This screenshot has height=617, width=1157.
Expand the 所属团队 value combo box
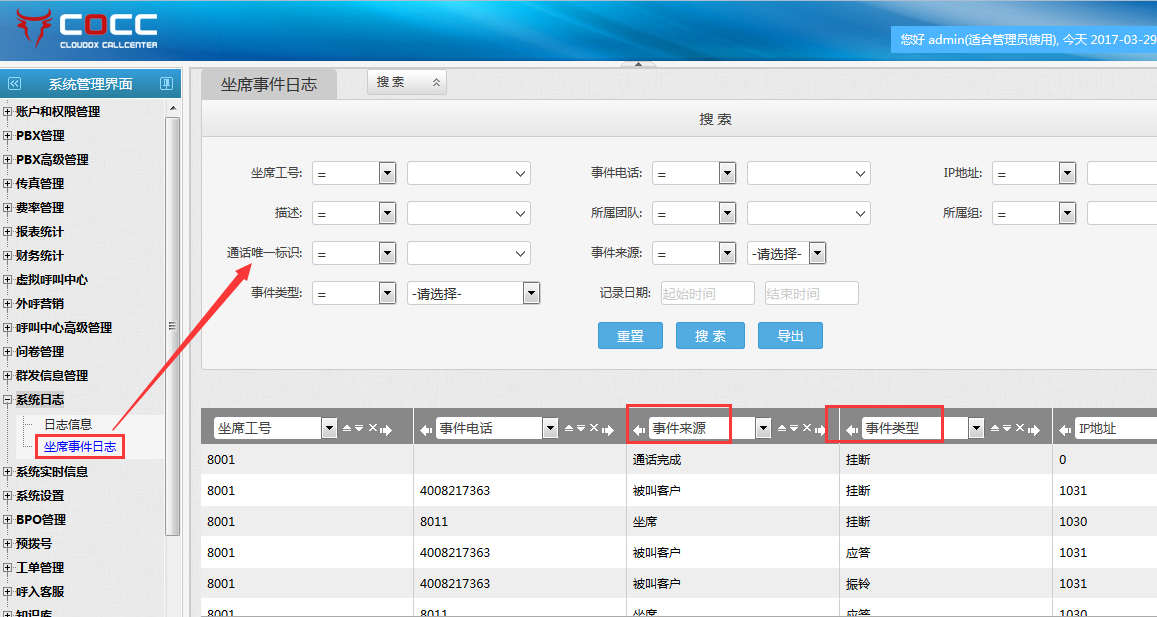[860, 213]
